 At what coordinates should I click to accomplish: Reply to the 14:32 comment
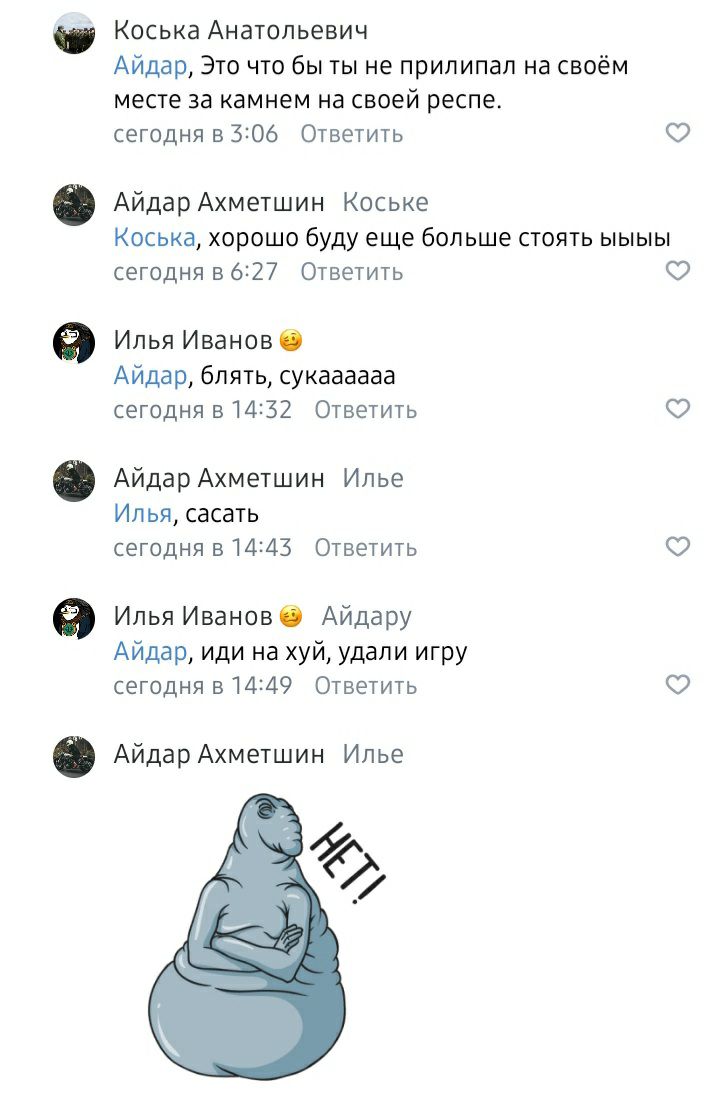(365, 409)
